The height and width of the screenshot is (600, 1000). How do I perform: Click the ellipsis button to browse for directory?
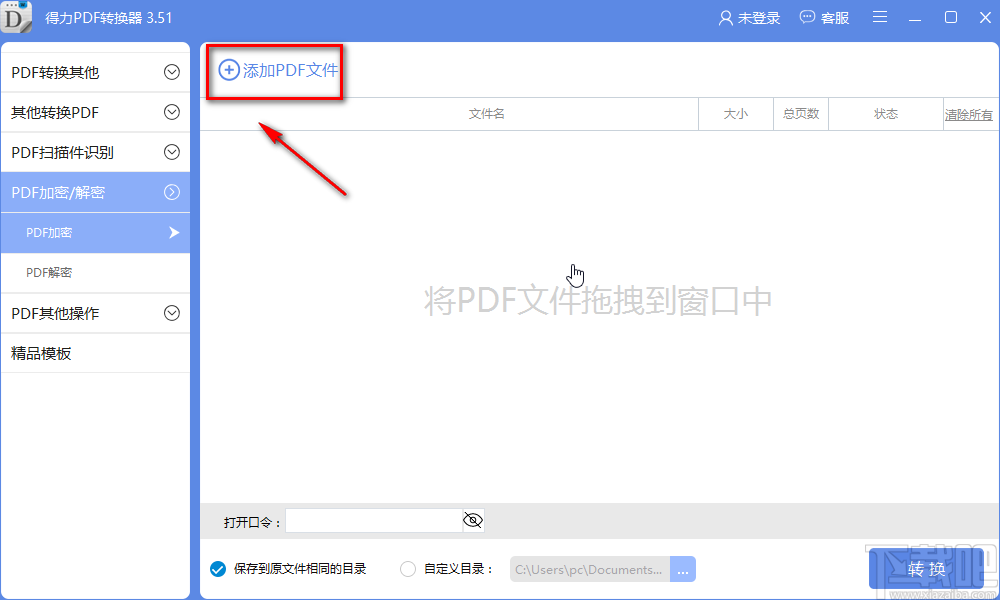point(683,568)
